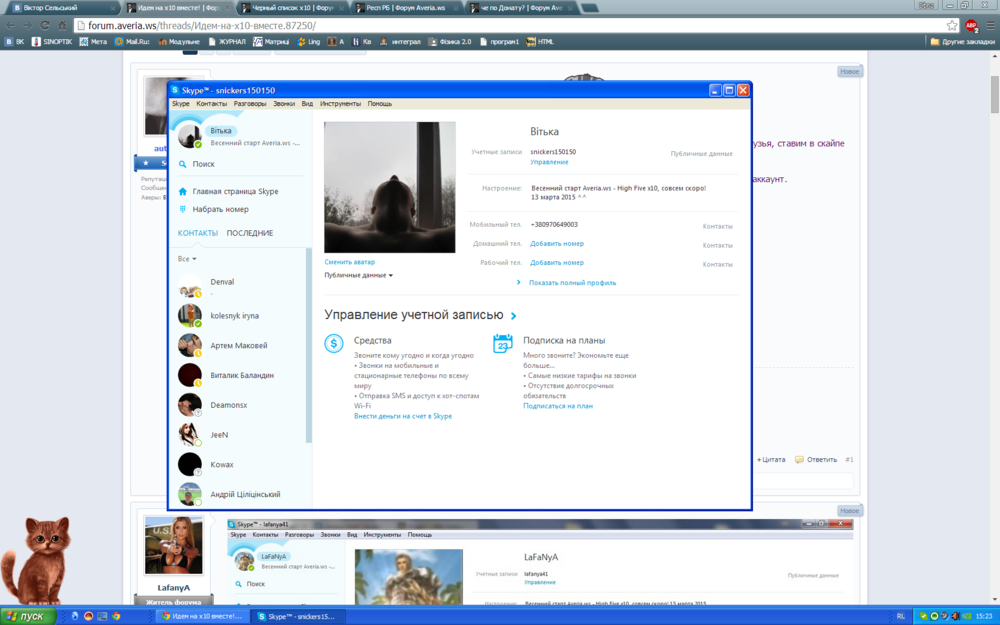The image size is (1000, 625).
Task: Expand Управление учетной записью arrow
Action: 514,316
